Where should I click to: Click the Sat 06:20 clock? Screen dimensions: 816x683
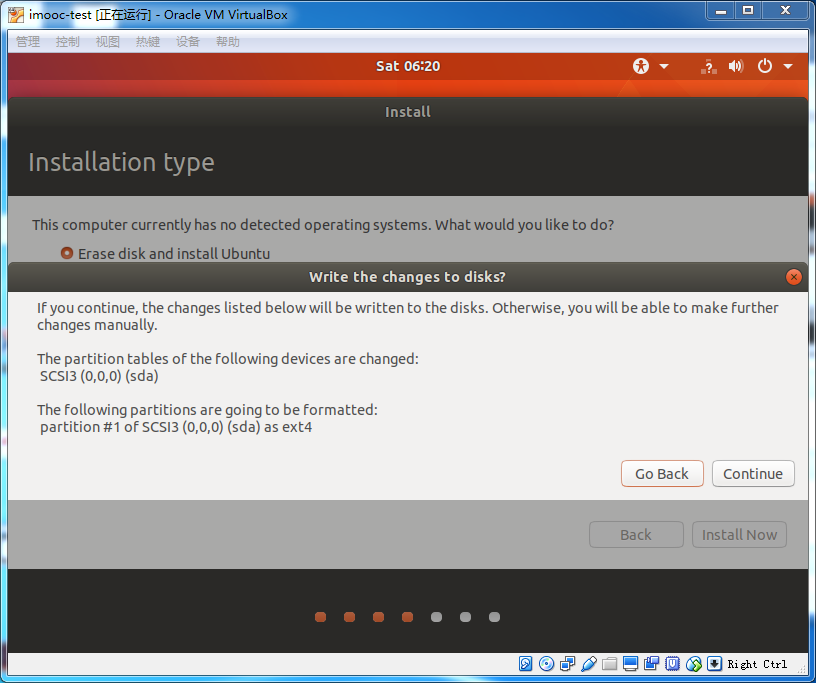click(x=408, y=66)
